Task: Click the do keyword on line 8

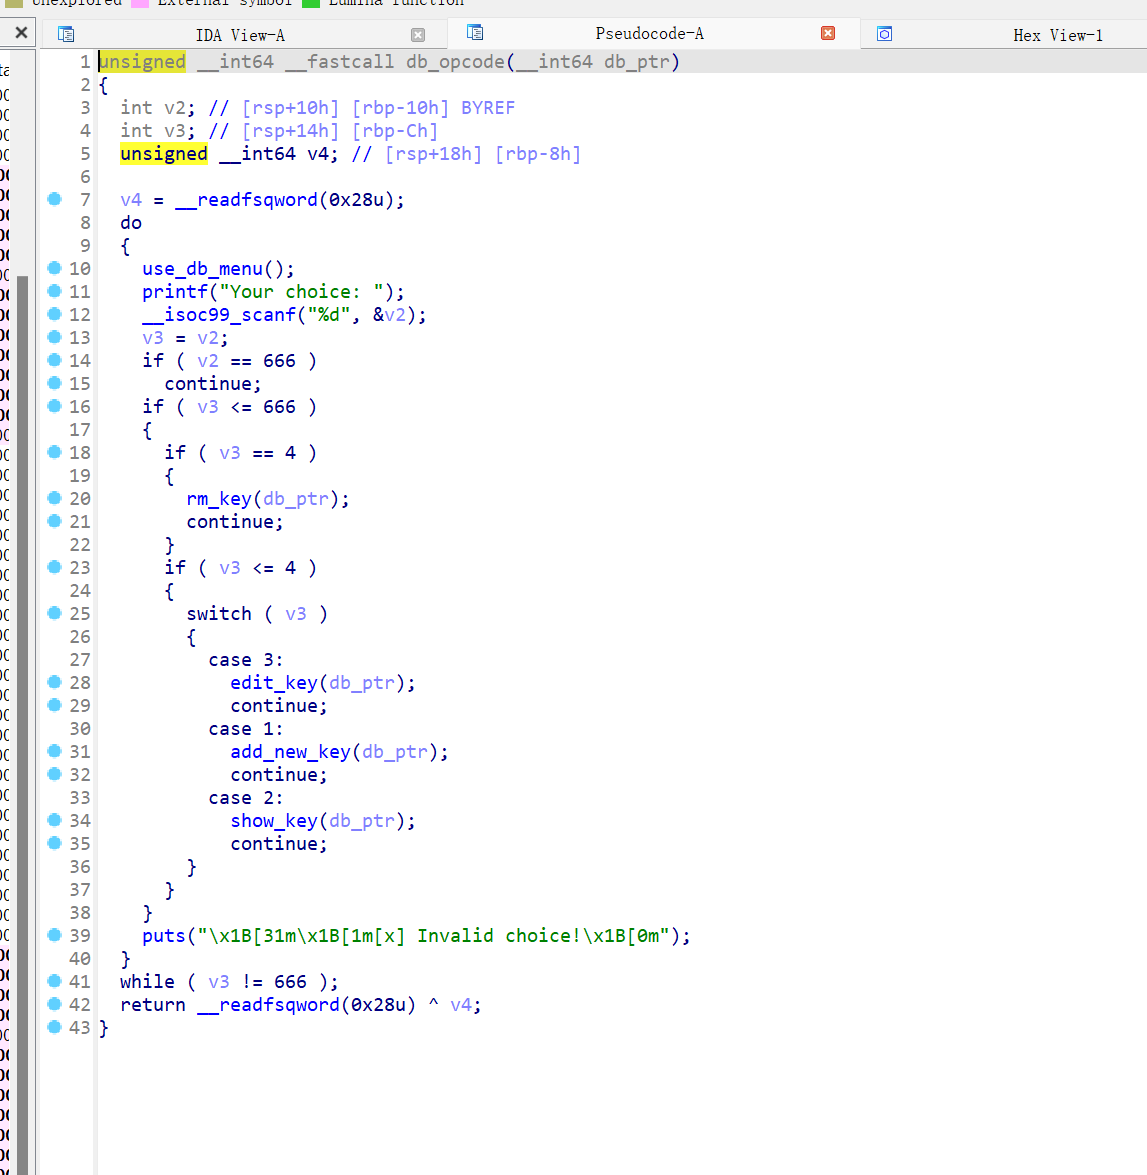Action: coord(131,223)
